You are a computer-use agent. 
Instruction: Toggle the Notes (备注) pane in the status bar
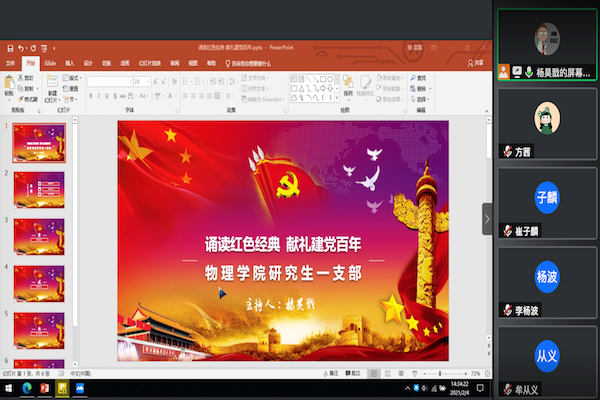click(332, 374)
